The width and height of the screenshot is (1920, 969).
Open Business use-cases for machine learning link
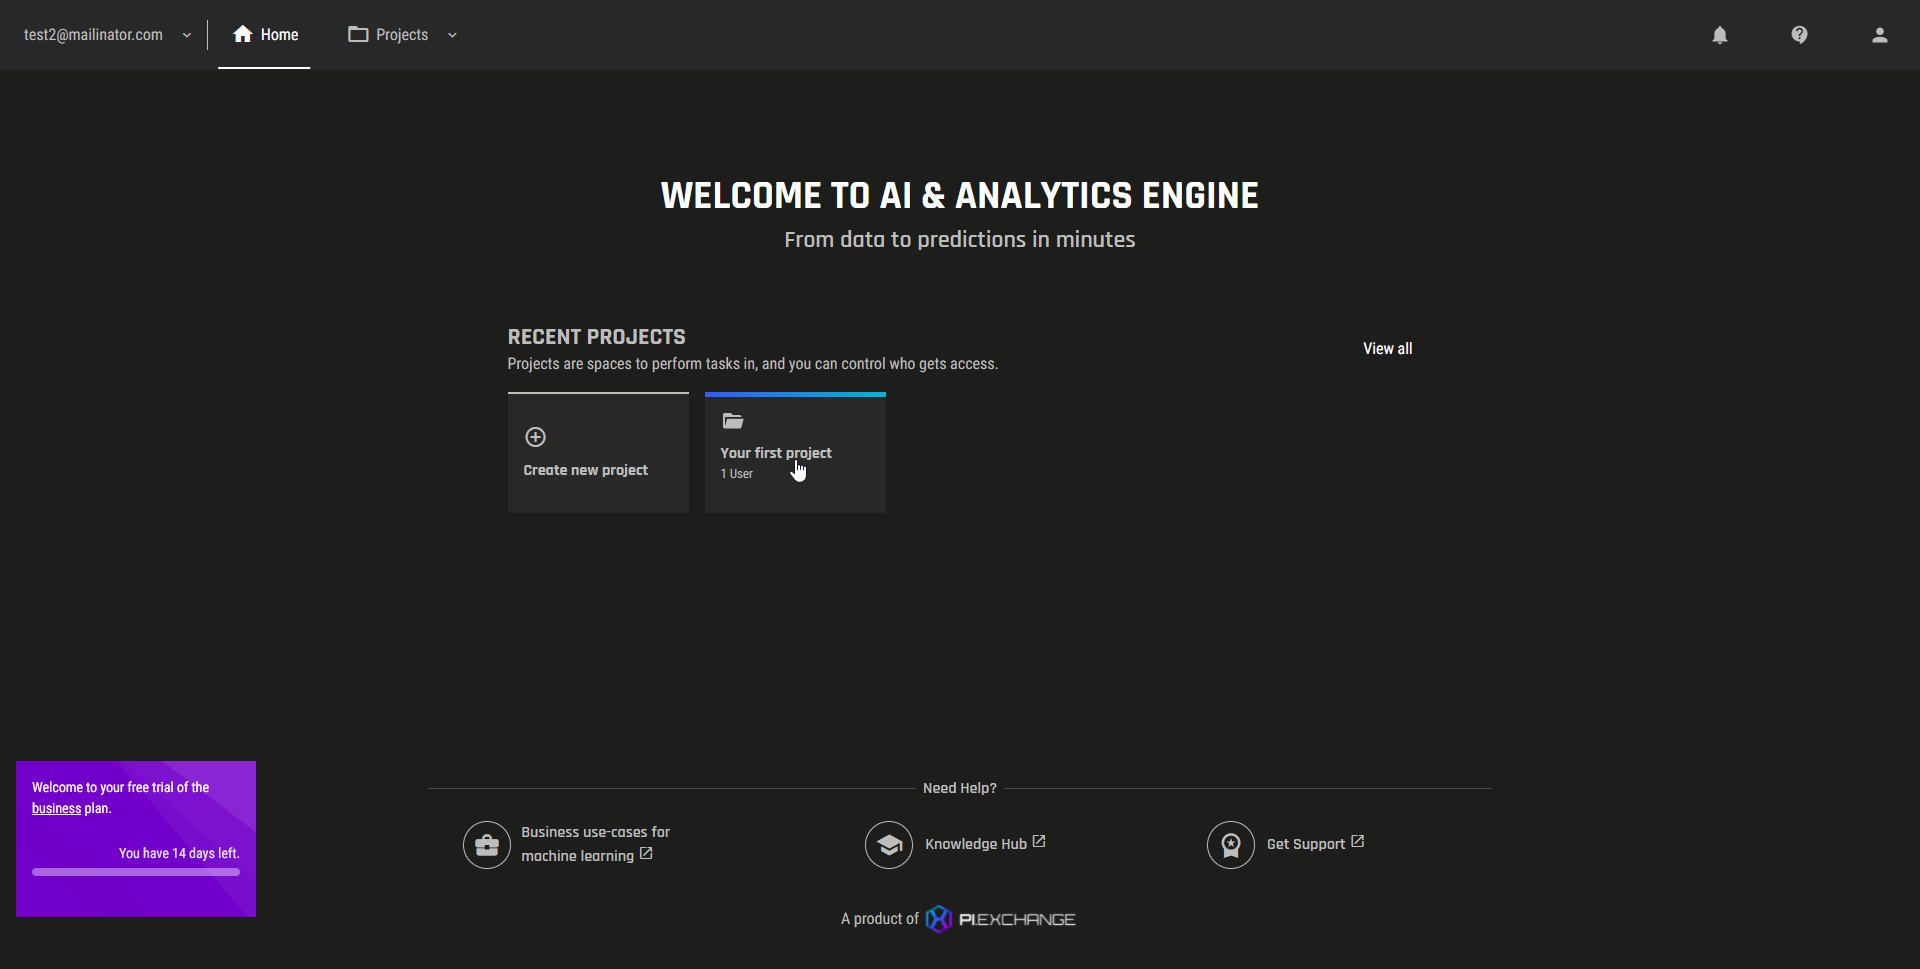click(596, 844)
